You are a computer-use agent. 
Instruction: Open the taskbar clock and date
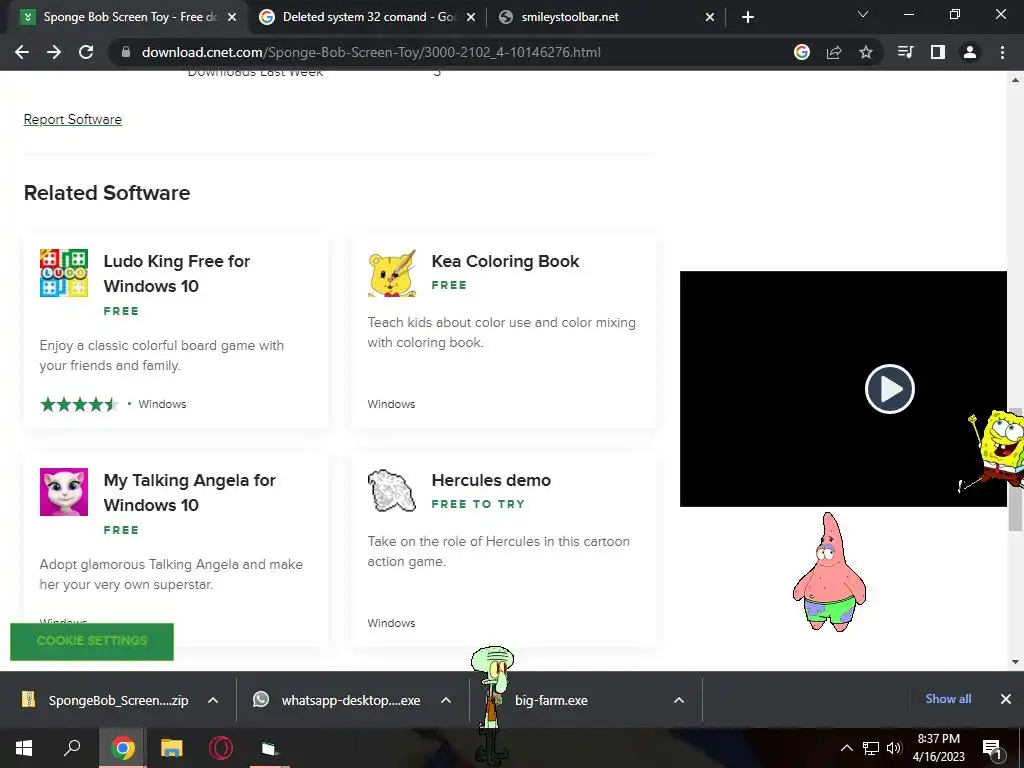point(938,748)
